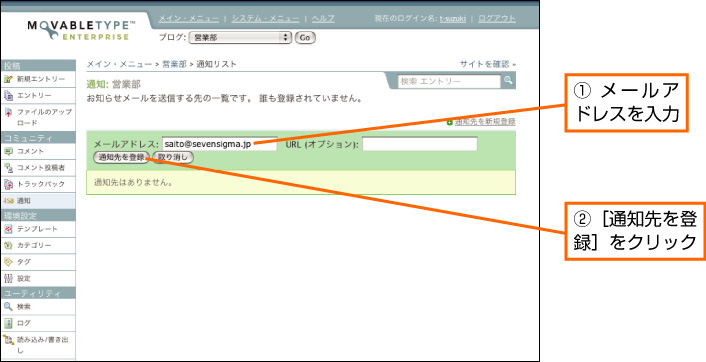
Task: Click the 通知先を登録 button
Action: (121, 158)
